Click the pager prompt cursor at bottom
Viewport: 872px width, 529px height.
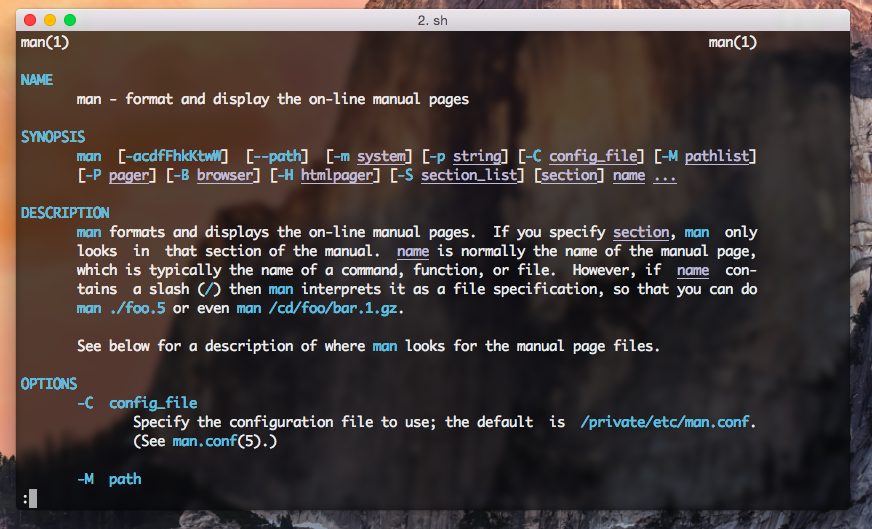coord(33,498)
